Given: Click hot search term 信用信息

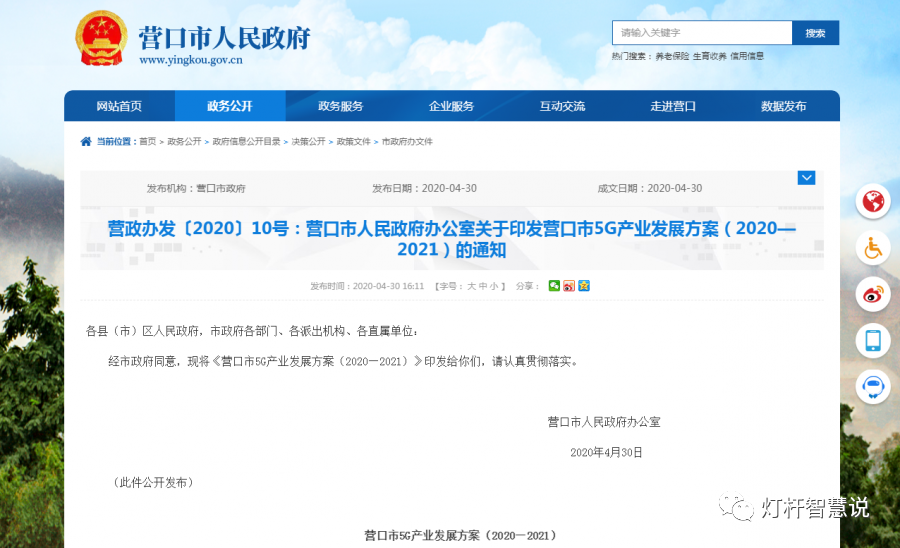Looking at the screenshot, I should click(x=747, y=56).
